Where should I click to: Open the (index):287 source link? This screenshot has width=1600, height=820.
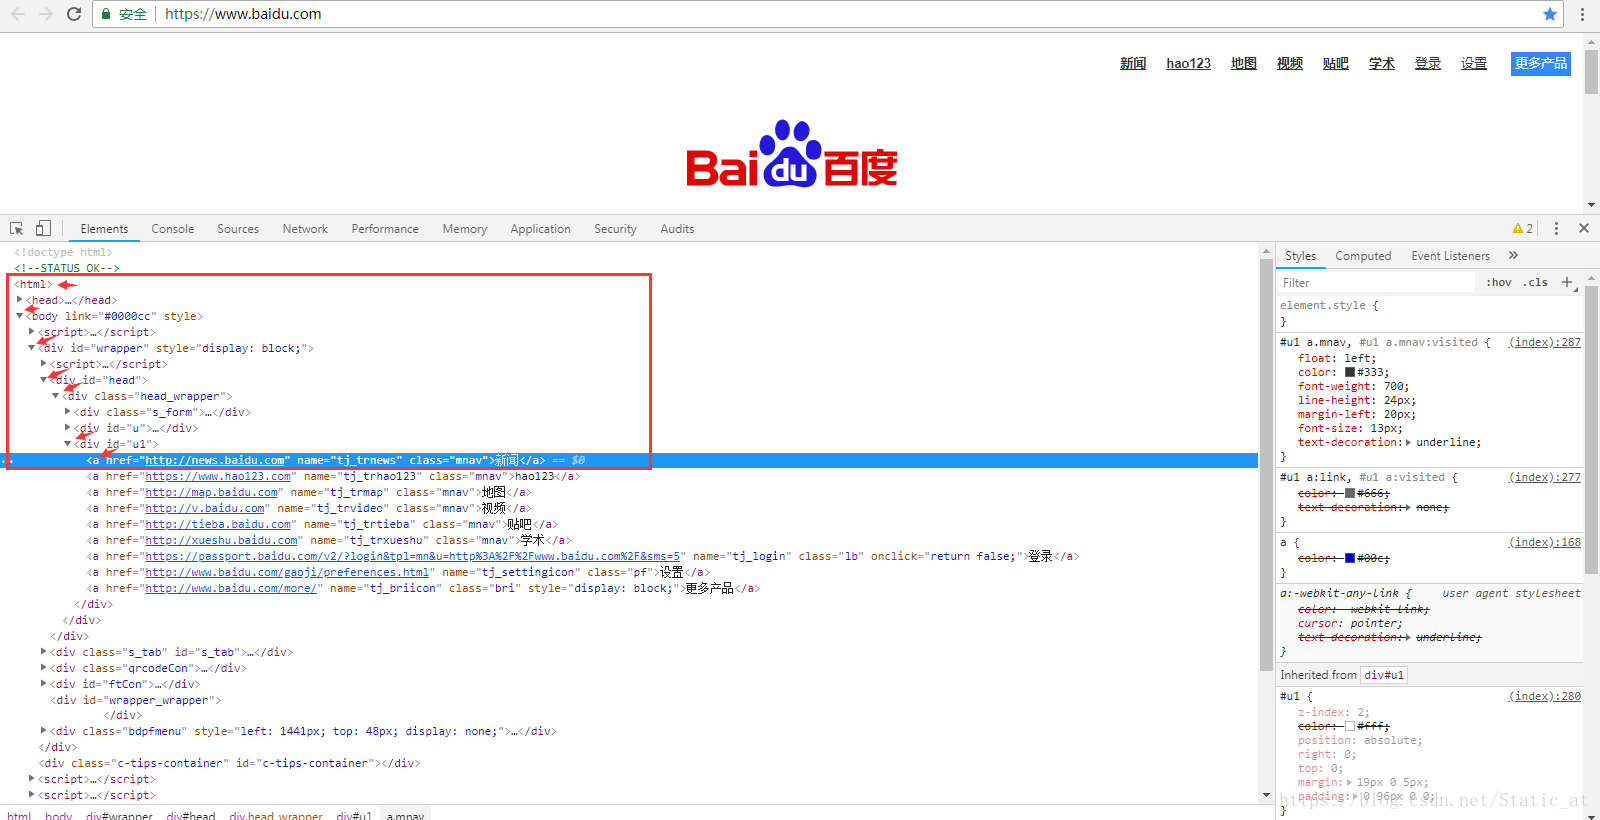pos(1545,342)
